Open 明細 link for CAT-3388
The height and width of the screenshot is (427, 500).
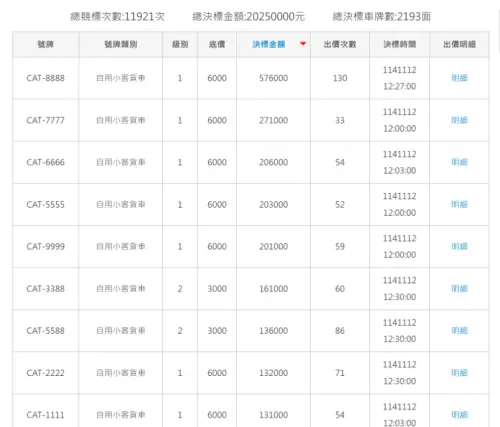(459, 288)
